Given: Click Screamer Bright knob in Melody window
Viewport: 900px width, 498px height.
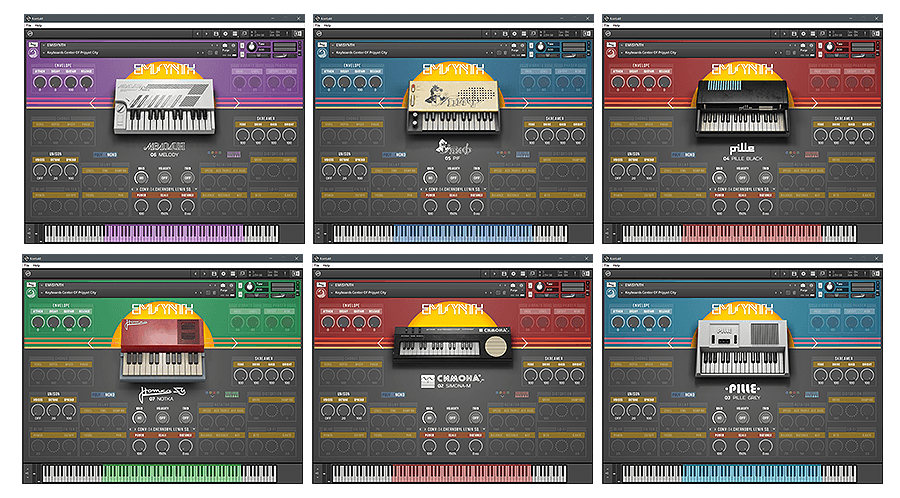Looking at the screenshot, I should (289, 136).
